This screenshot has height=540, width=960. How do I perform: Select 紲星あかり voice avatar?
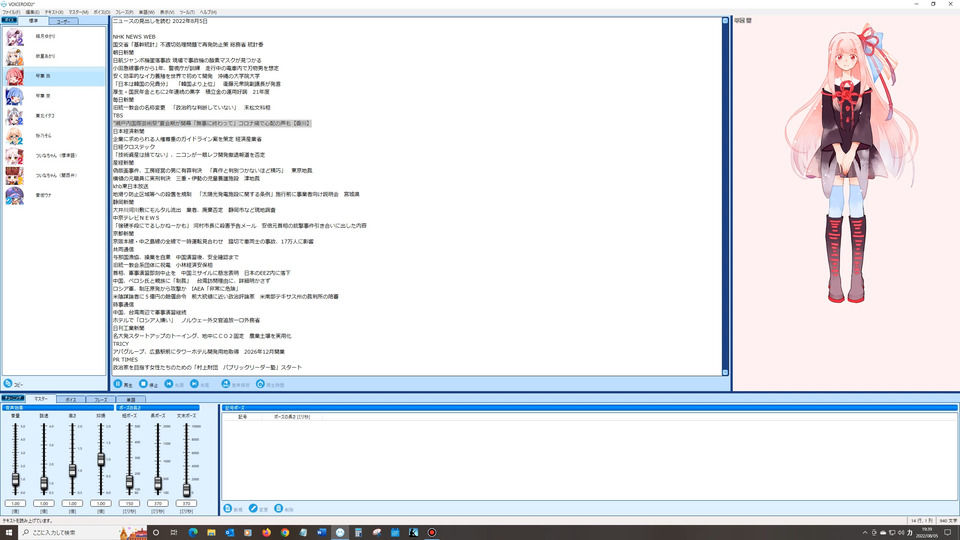pyautogui.click(x=14, y=56)
